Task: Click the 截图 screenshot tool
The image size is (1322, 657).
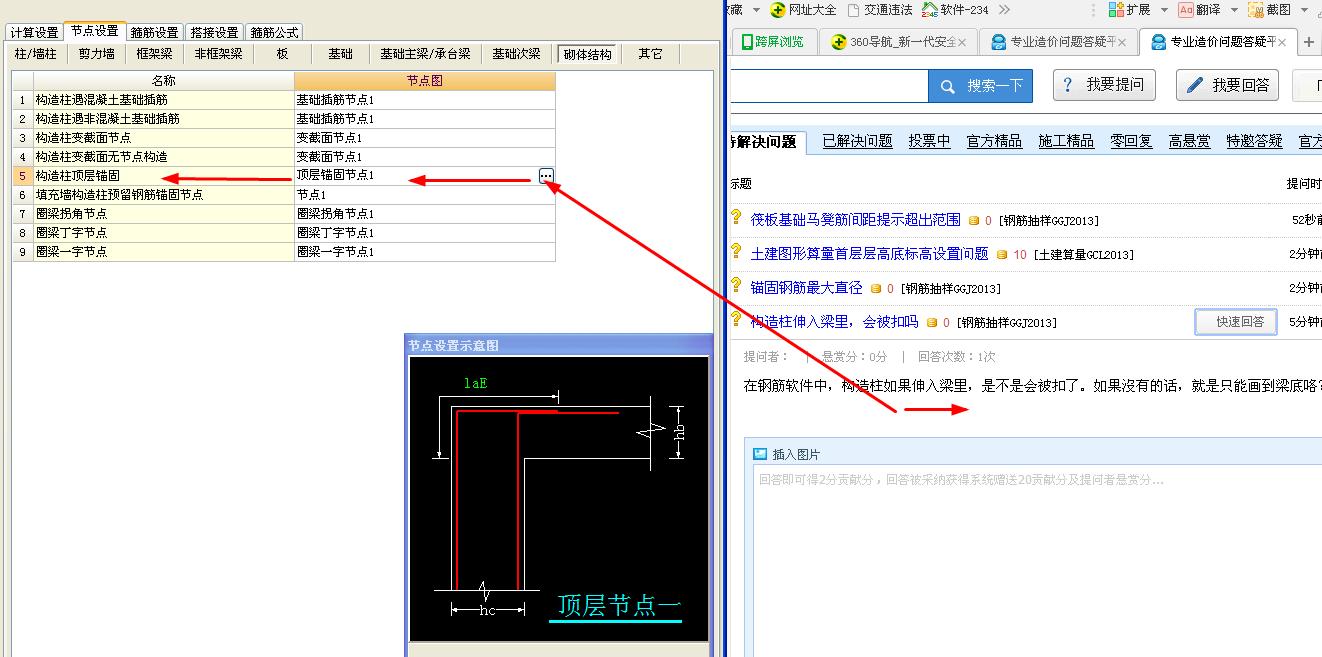Action: 1268,10
